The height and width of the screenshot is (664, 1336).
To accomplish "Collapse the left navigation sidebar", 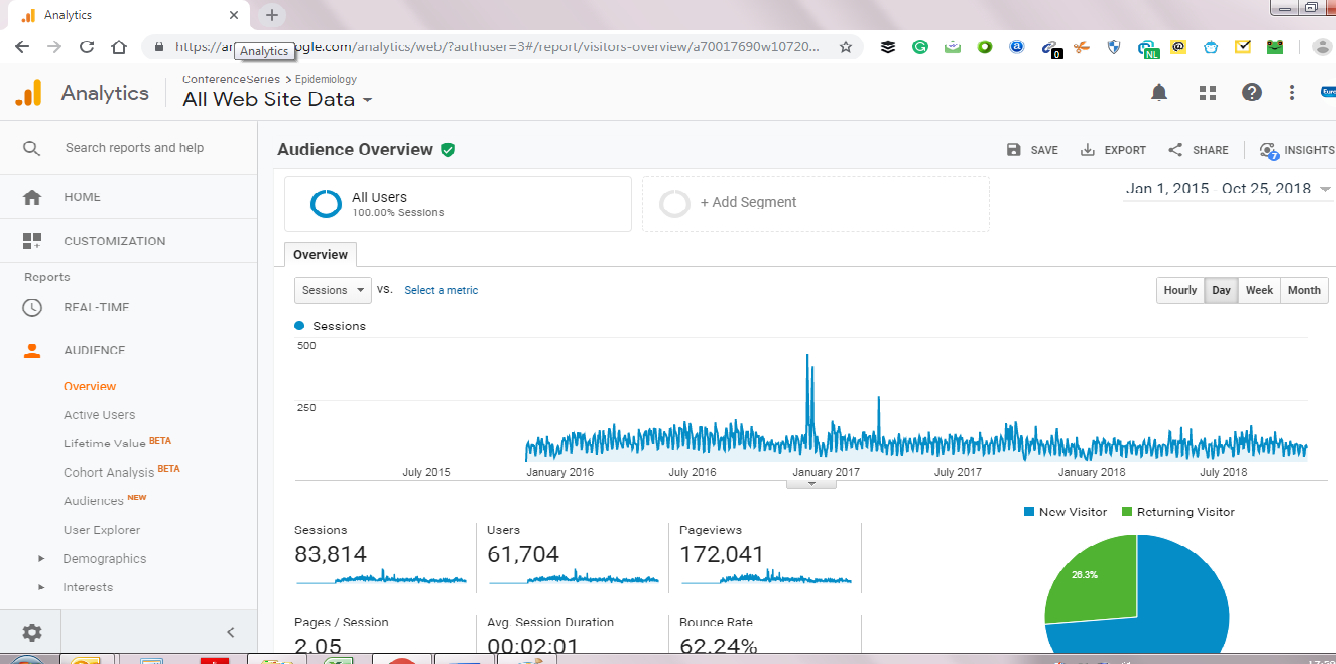I will point(231,632).
